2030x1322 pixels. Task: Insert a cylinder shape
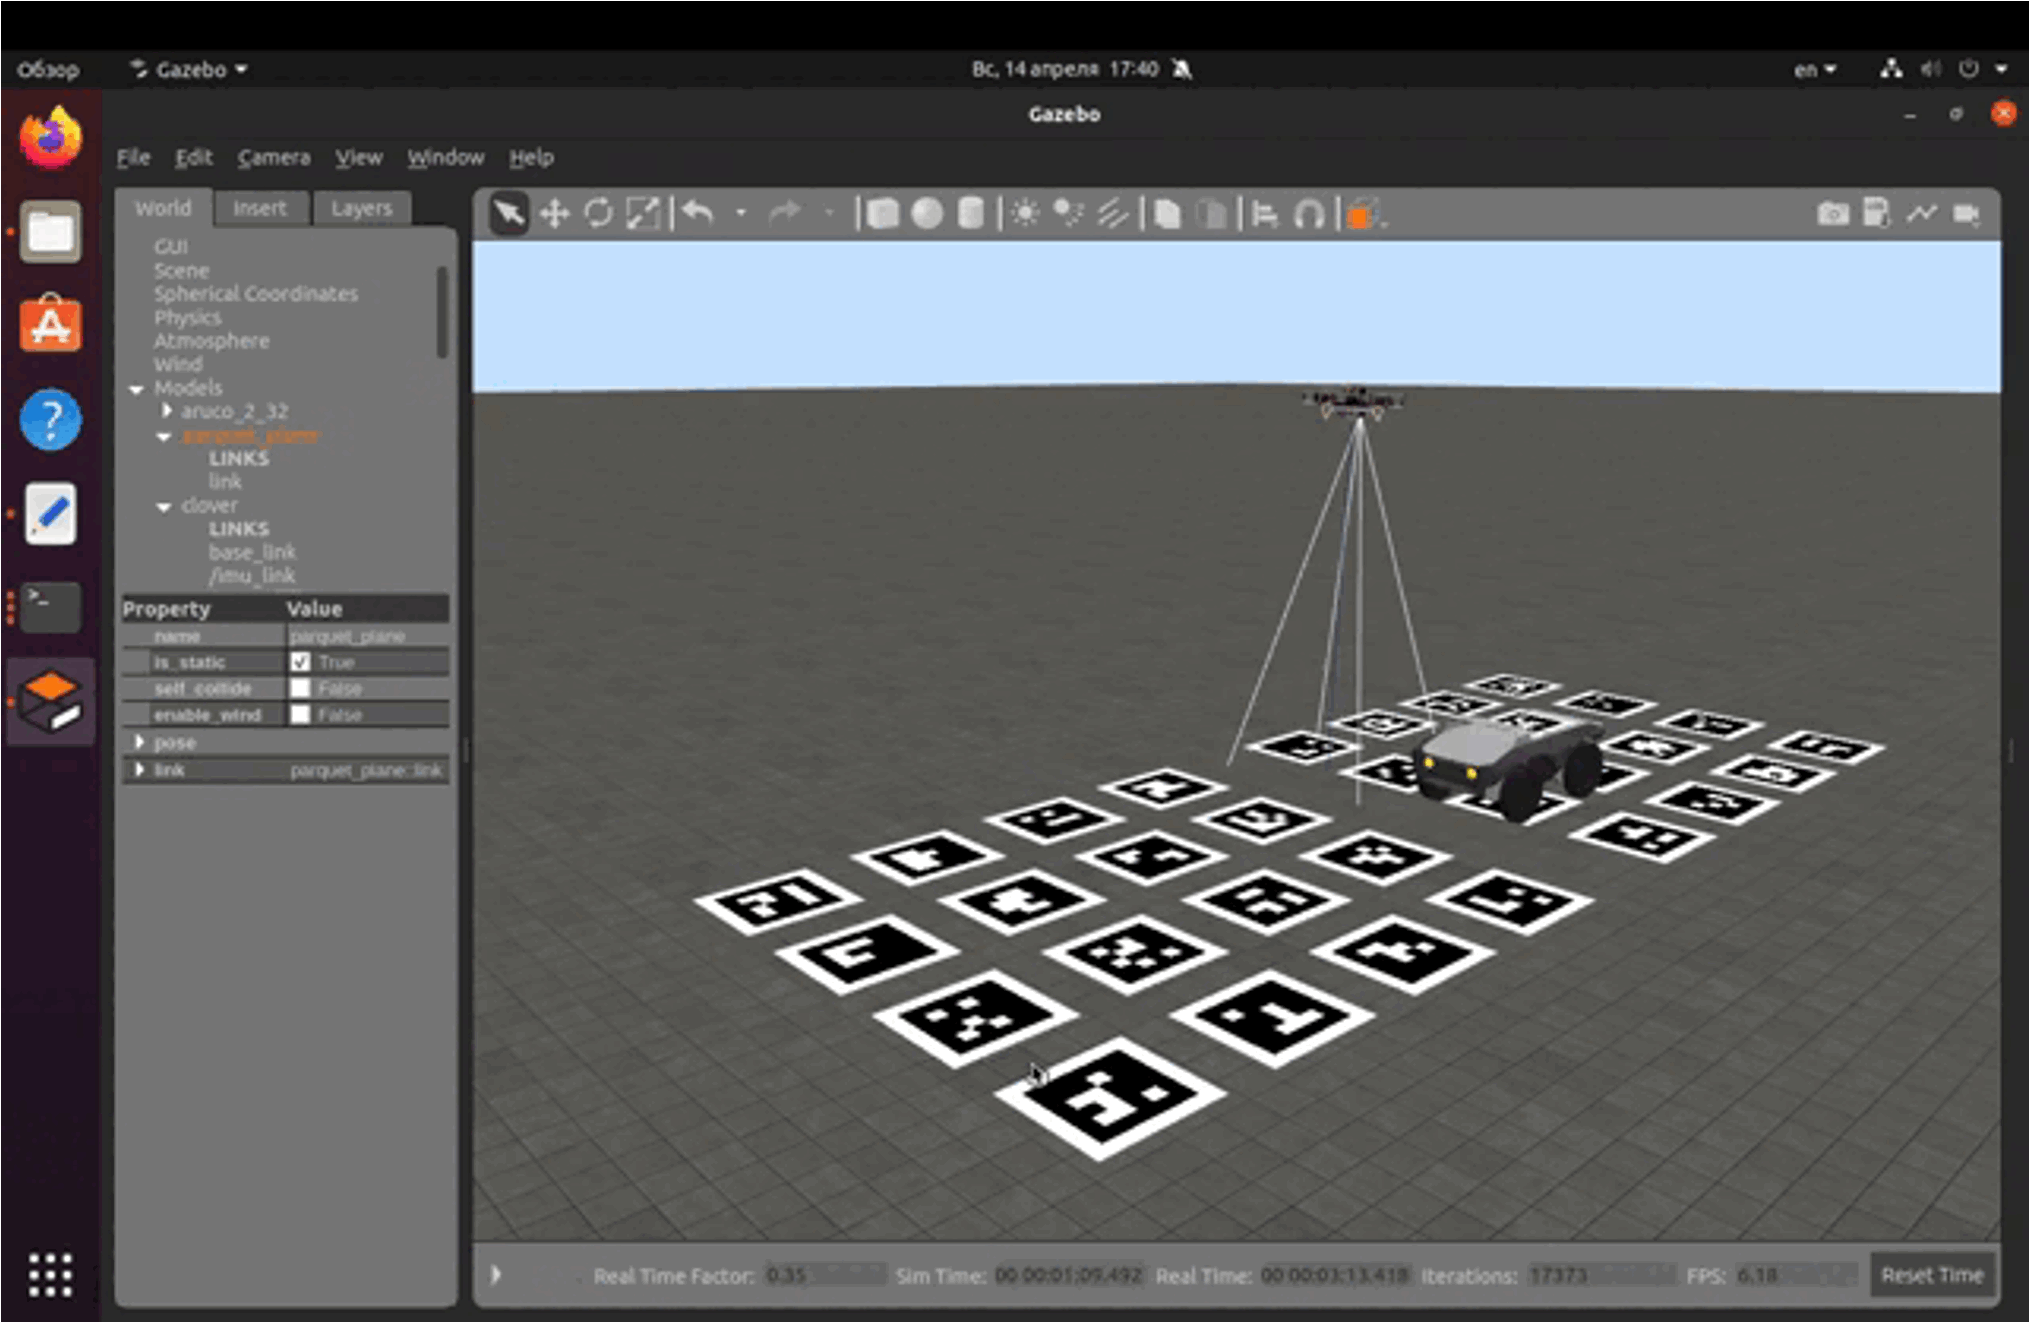[970, 213]
